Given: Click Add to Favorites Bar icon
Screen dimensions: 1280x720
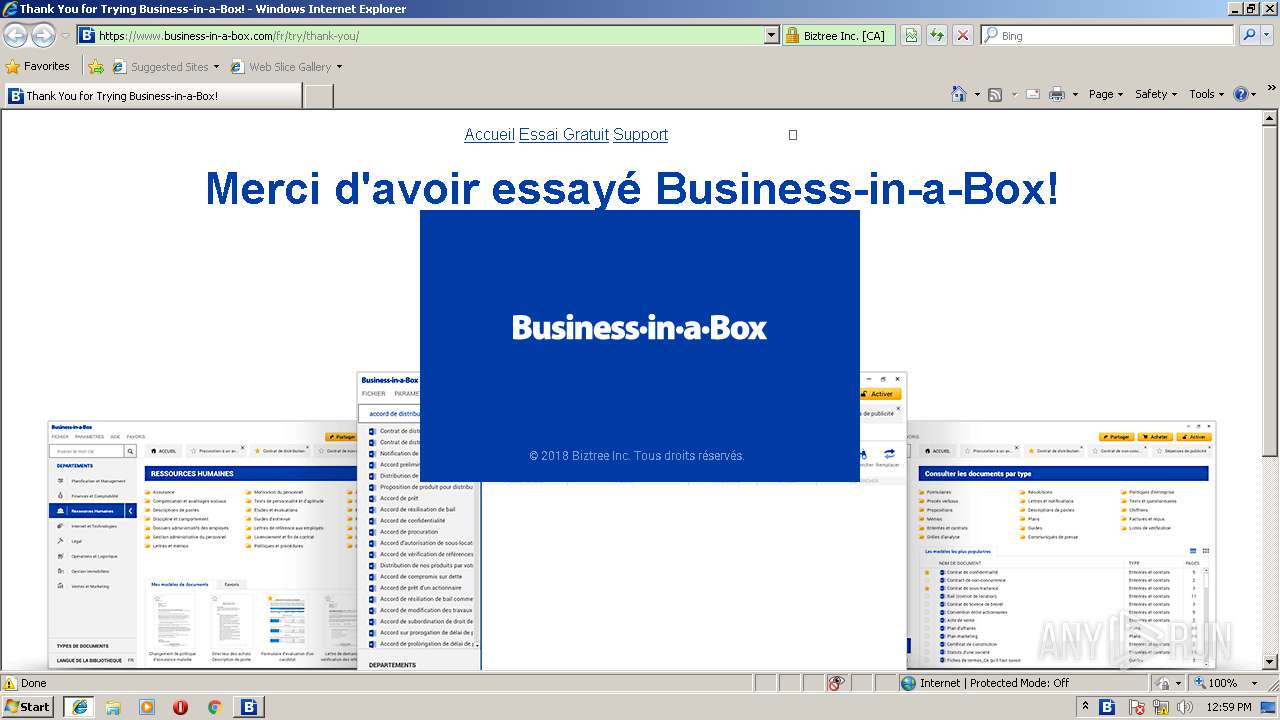Looking at the screenshot, I should coord(96,67).
